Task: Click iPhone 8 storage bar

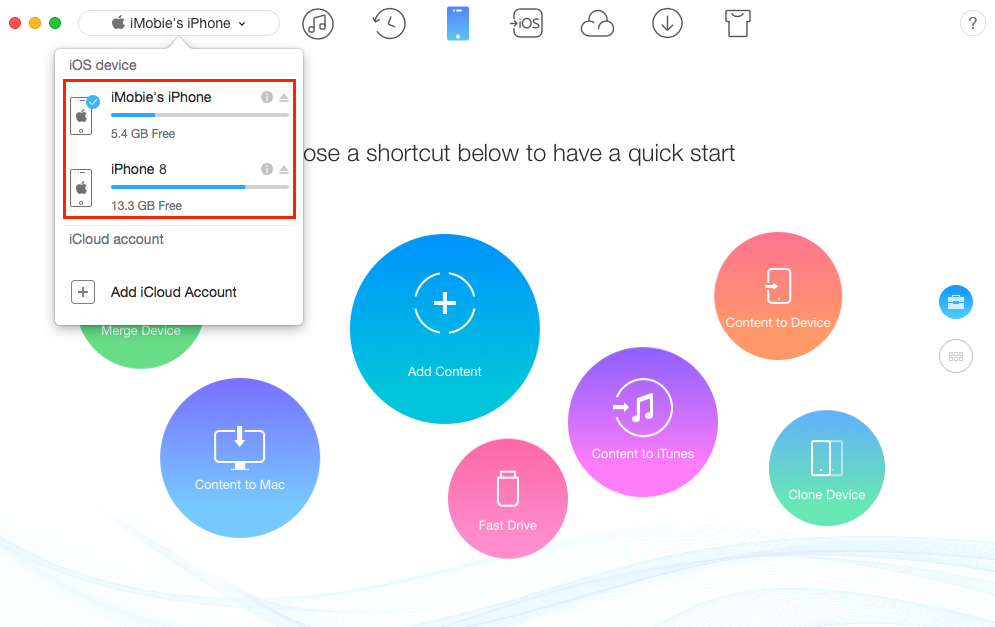Action: (200, 187)
